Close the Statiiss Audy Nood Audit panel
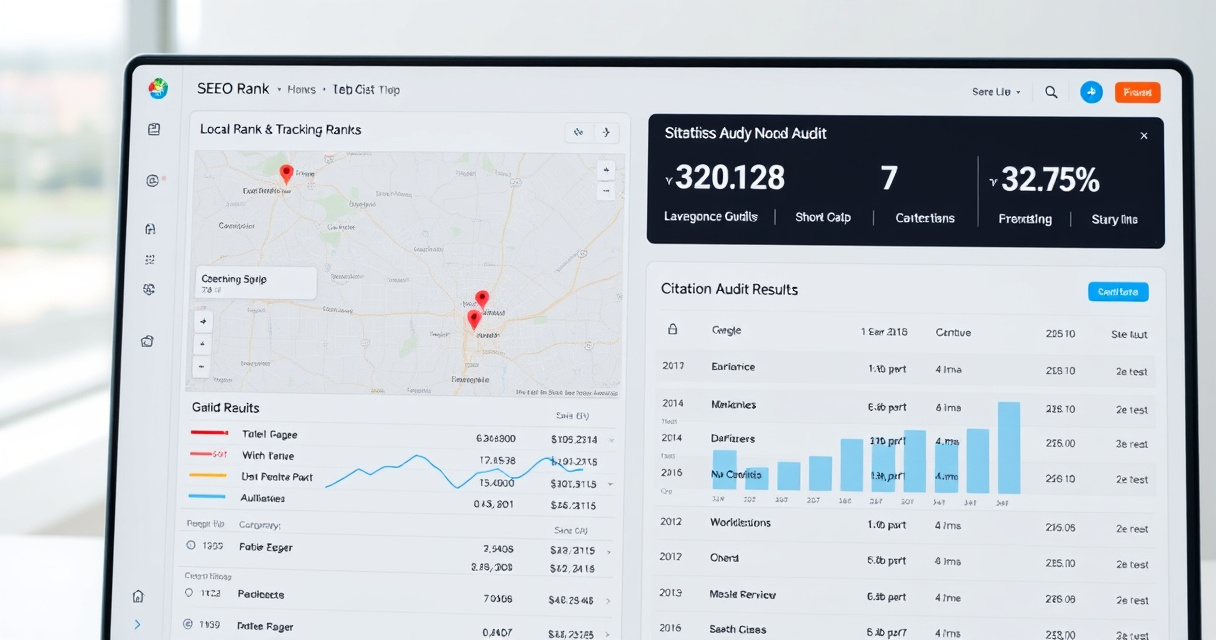This screenshot has height=640, width=1216. pyautogui.click(x=1144, y=136)
